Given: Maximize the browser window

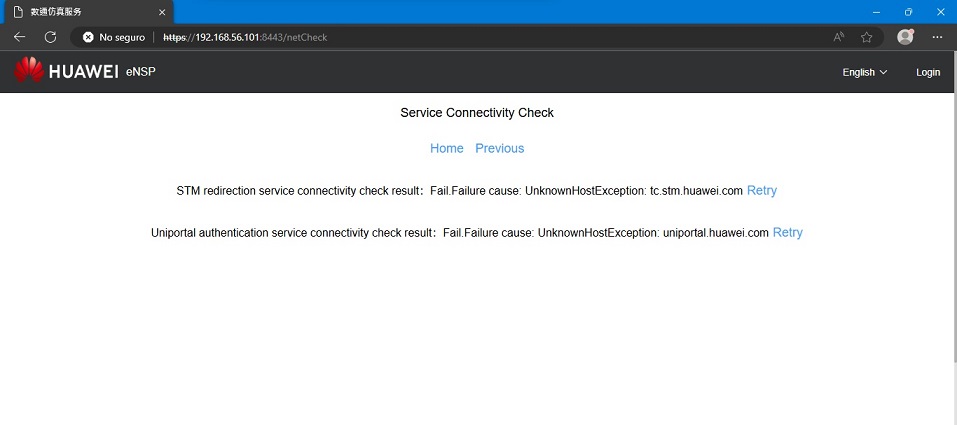Looking at the screenshot, I should [908, 12].
